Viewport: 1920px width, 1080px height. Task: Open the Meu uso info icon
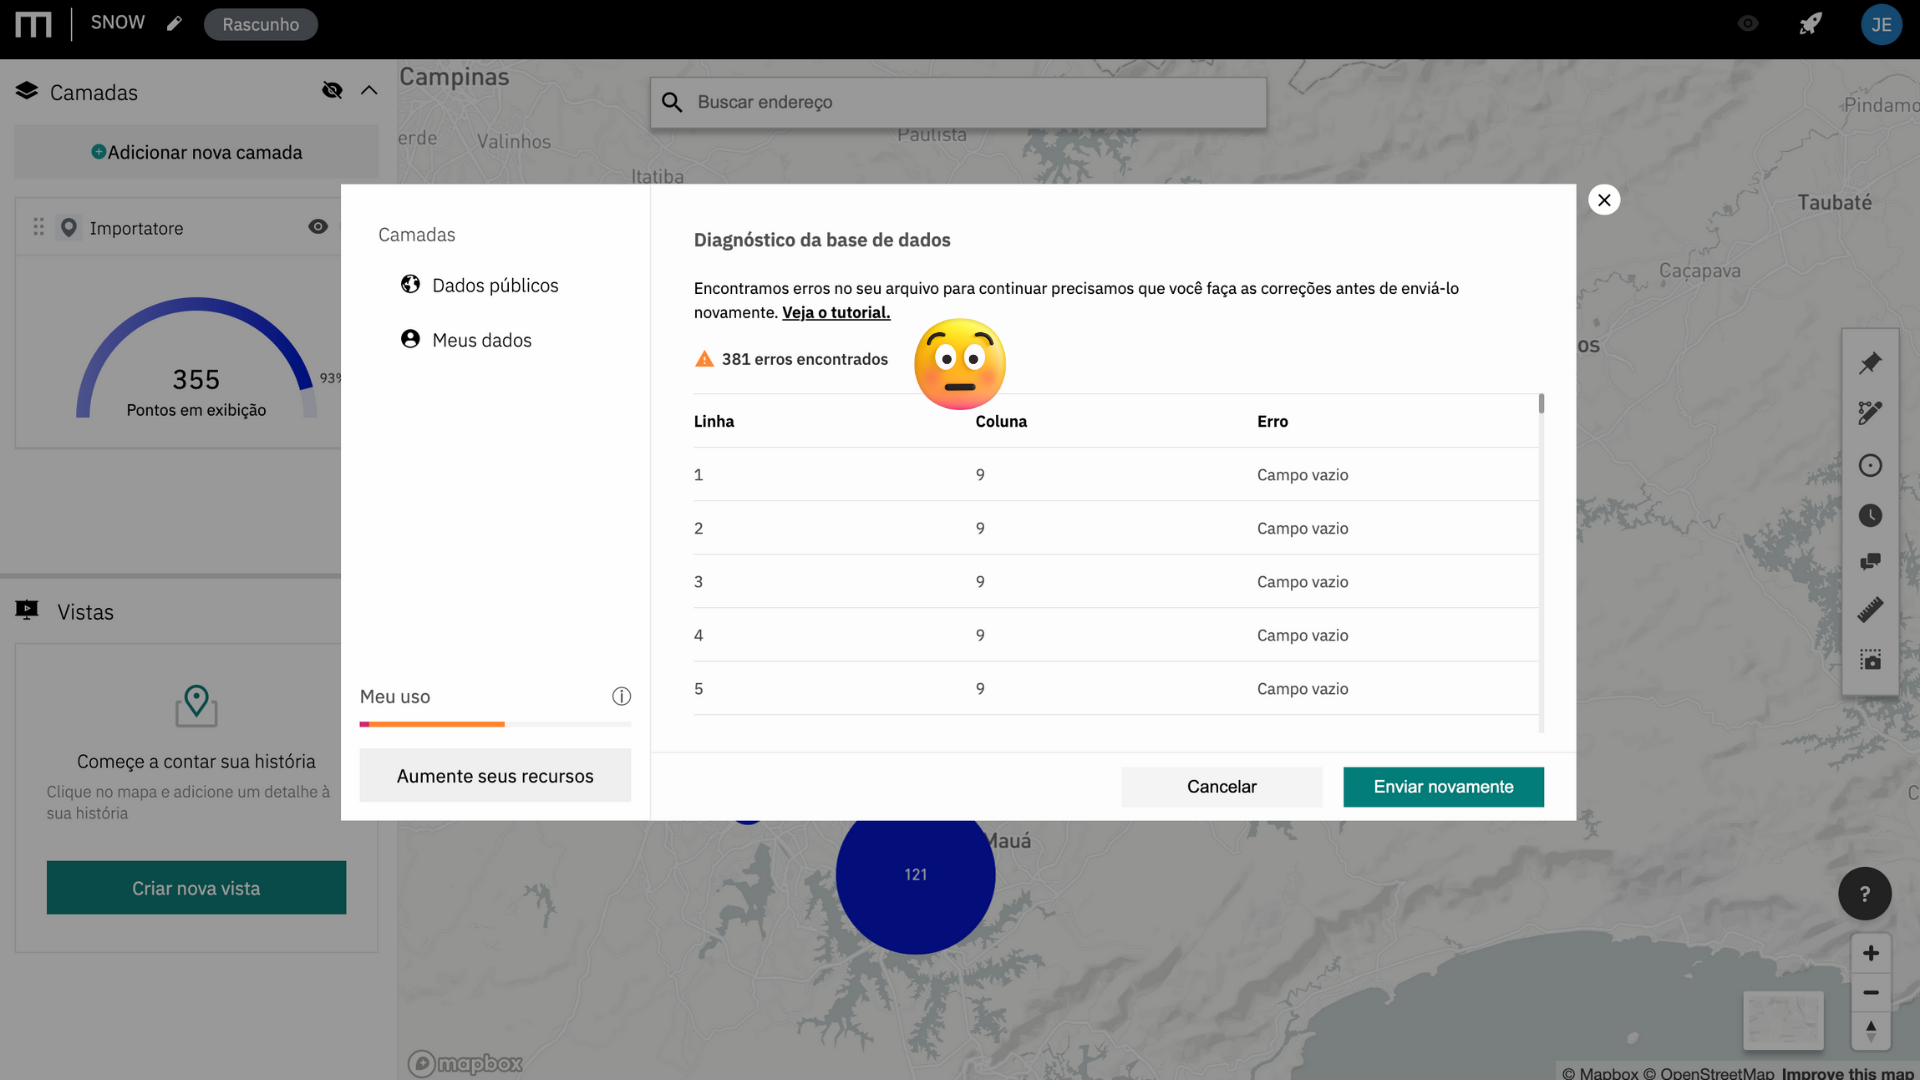(x=621, y=696)
